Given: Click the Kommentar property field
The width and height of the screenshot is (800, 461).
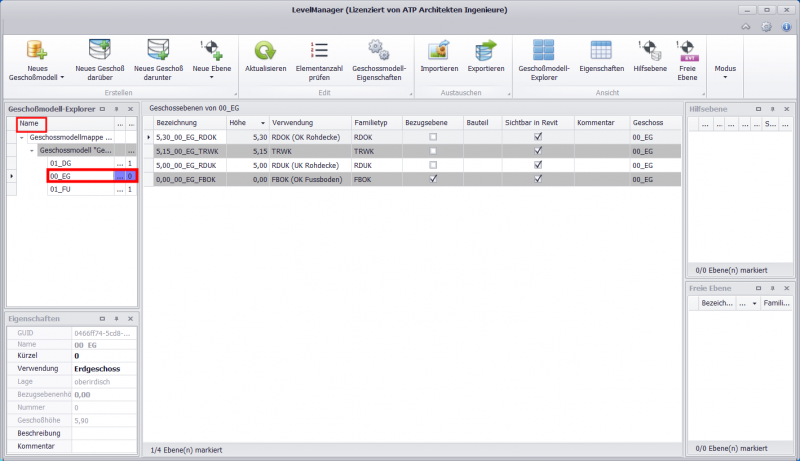Looking at the screenshot, I should (x=104, y=446).
